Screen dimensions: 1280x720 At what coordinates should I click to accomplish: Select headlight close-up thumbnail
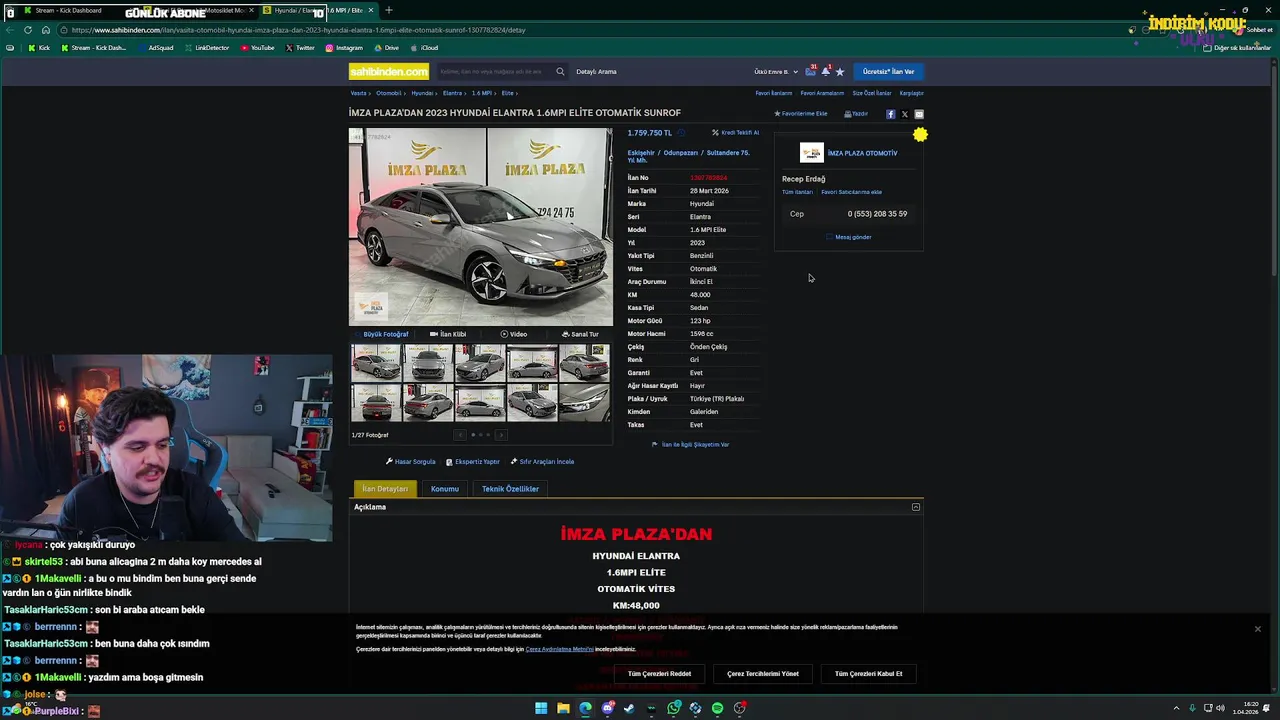click(584, 402)
